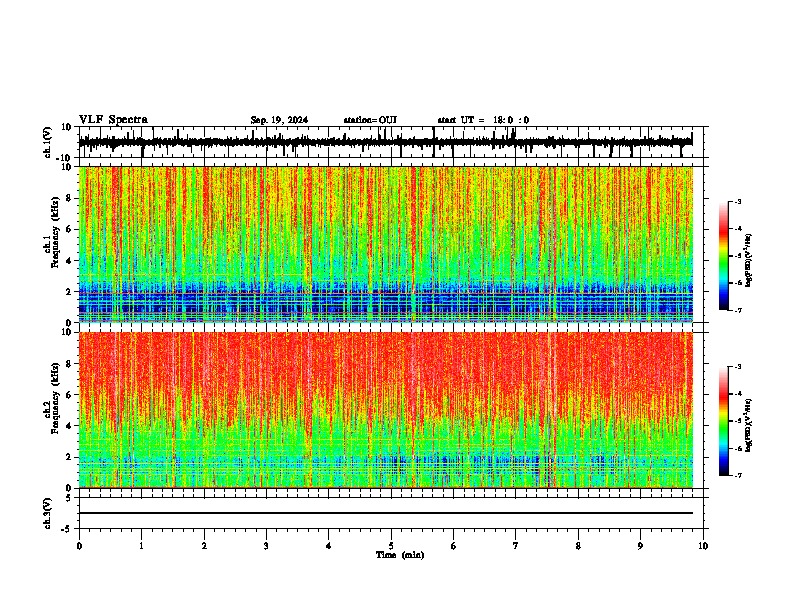Click the flat ch.3 voltage line

pos(385,513)
